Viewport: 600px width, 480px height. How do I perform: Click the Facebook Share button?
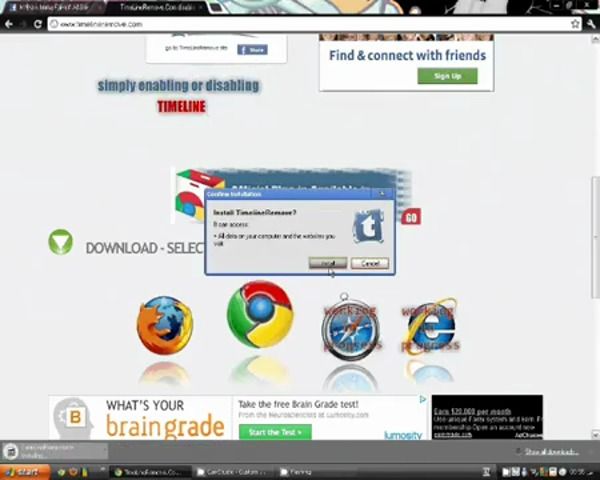coord(252,50)
